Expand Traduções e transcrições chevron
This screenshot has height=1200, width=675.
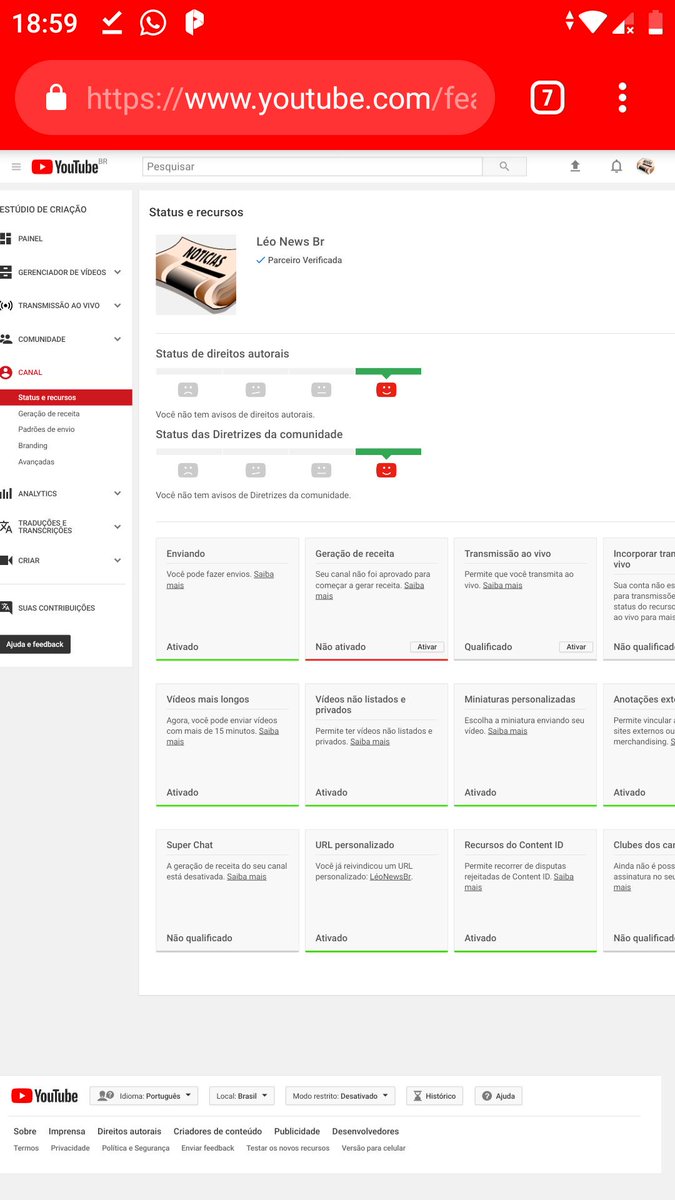(x=117, y=527)
